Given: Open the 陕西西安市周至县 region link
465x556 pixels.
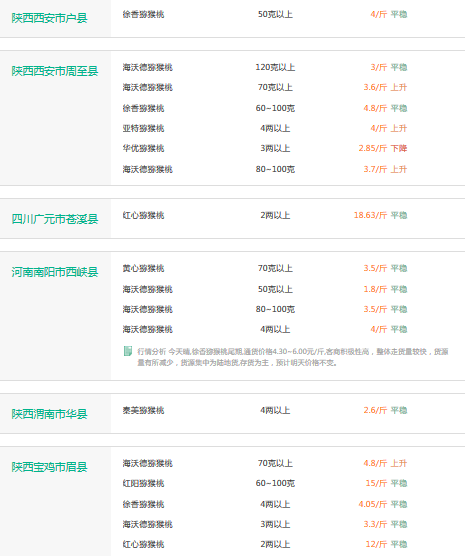Looking at the screenshot, I should click(x=55, y=71).
